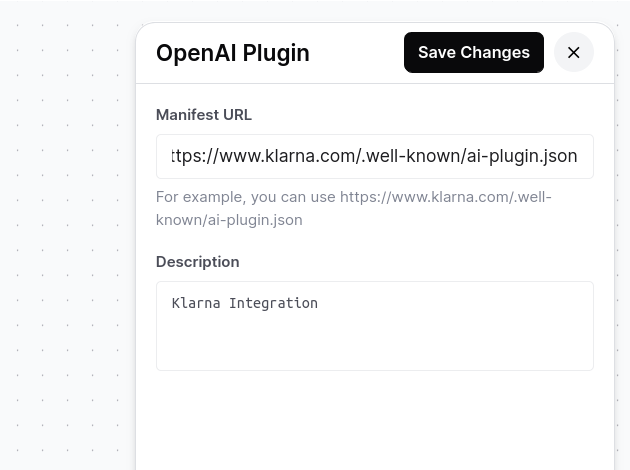Image resolution: width=630 pixels, height=470 pixels.
Task: Click the Save Changes button
Action: pyautogui.click(x=474, y=52)
